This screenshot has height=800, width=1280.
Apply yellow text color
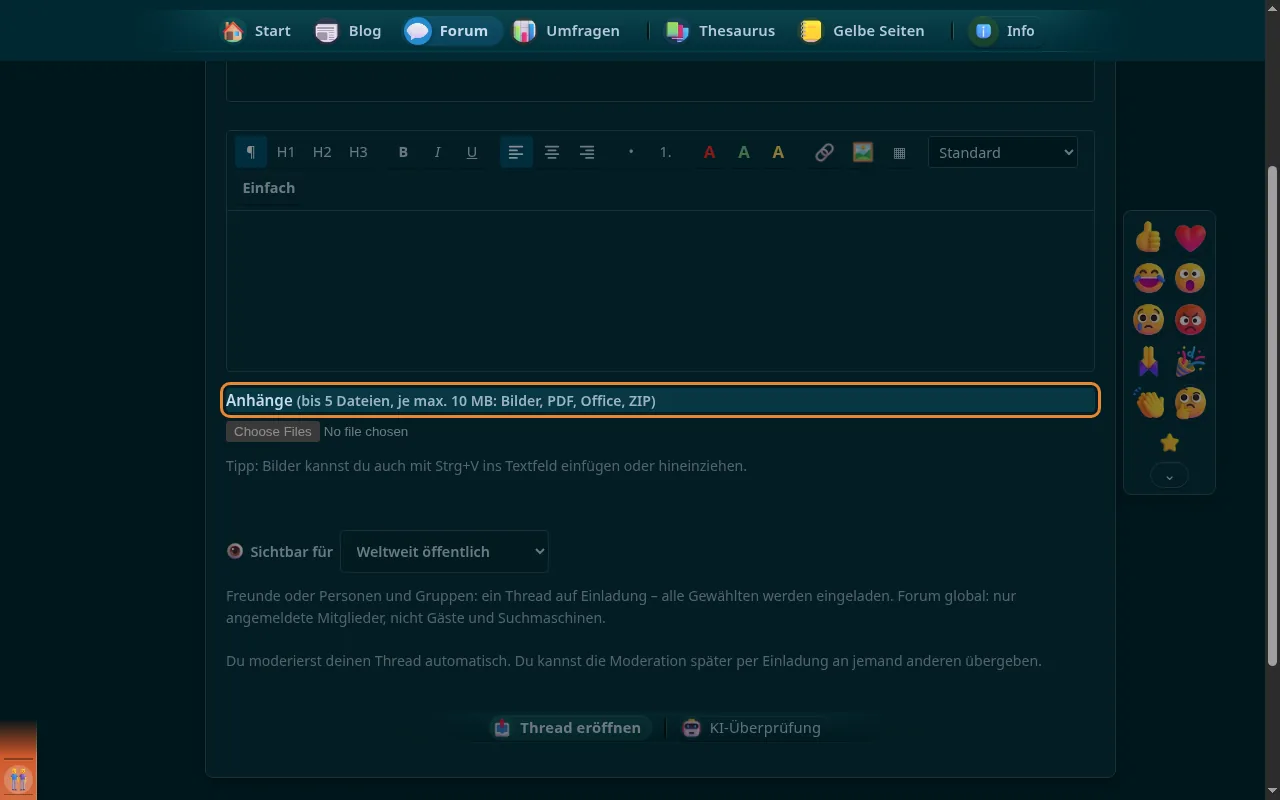click(778, 152)
